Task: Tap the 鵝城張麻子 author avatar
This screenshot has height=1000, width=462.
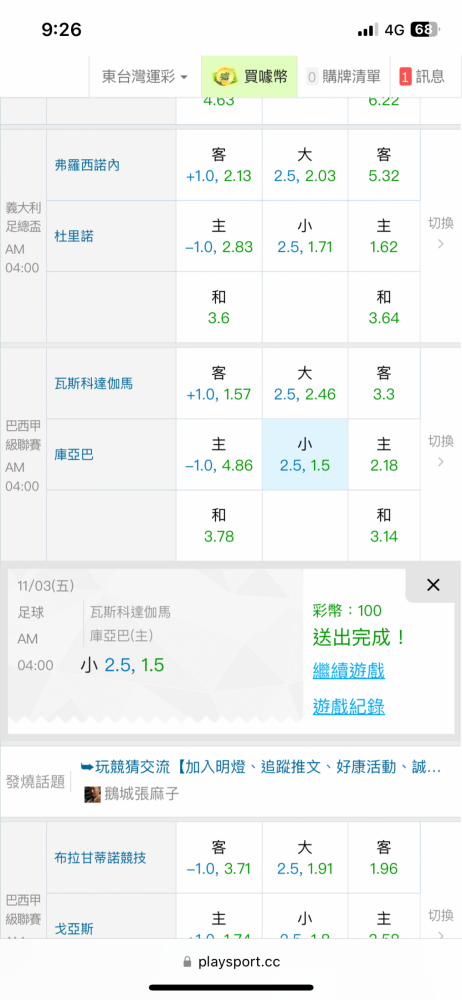Action: coord(93,794)
